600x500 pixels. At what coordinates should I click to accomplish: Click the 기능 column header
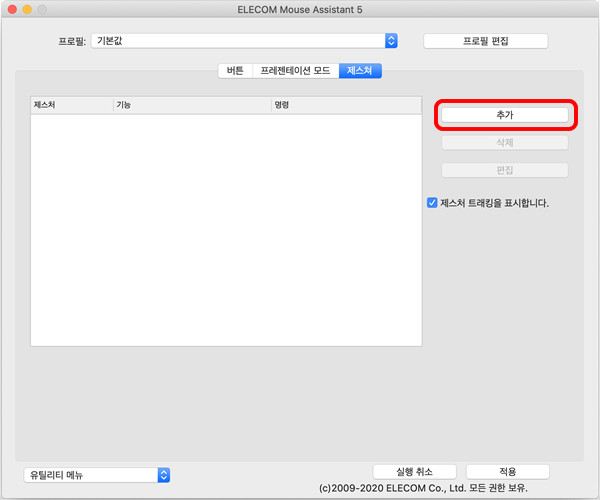coord(192,105)
